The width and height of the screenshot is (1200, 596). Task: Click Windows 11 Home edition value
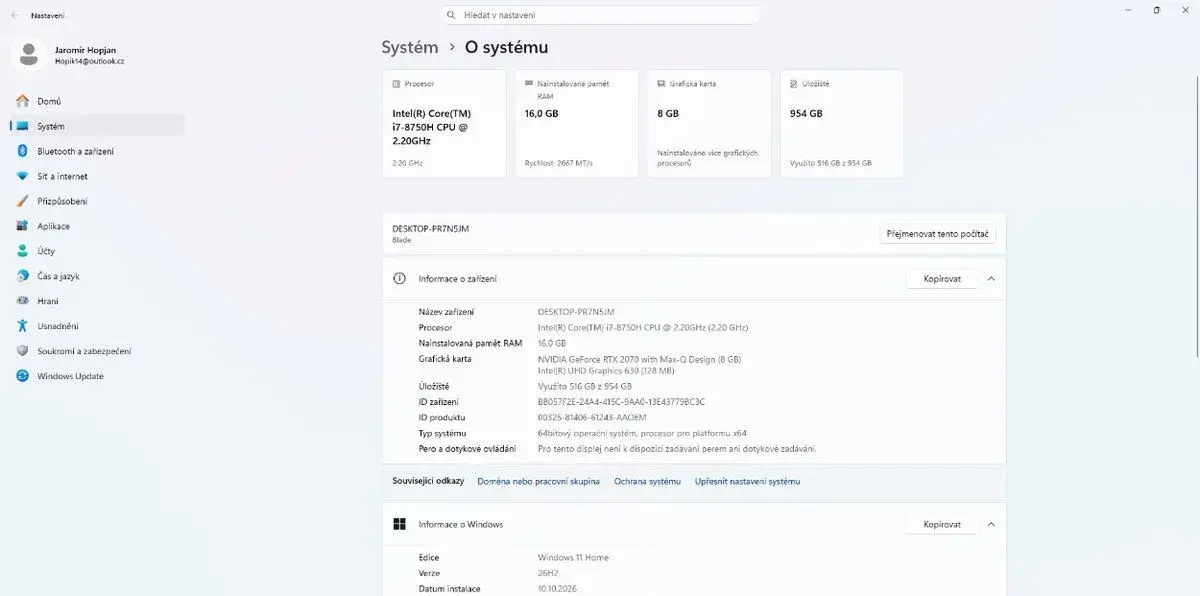[x=573, y=557]
